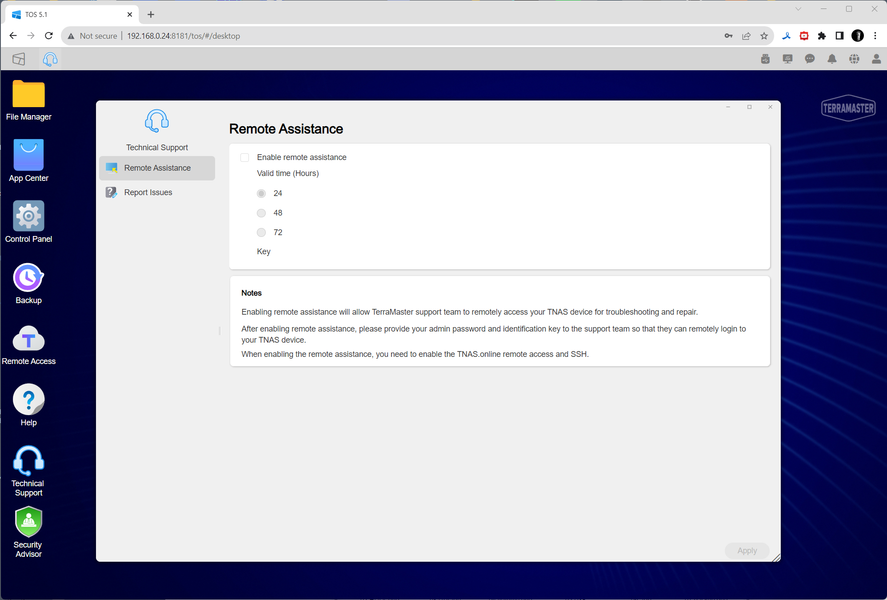Viewport: 887px width, 600px height.
Task: Select 24 hours valid time
Action: (x=261, y=193)
